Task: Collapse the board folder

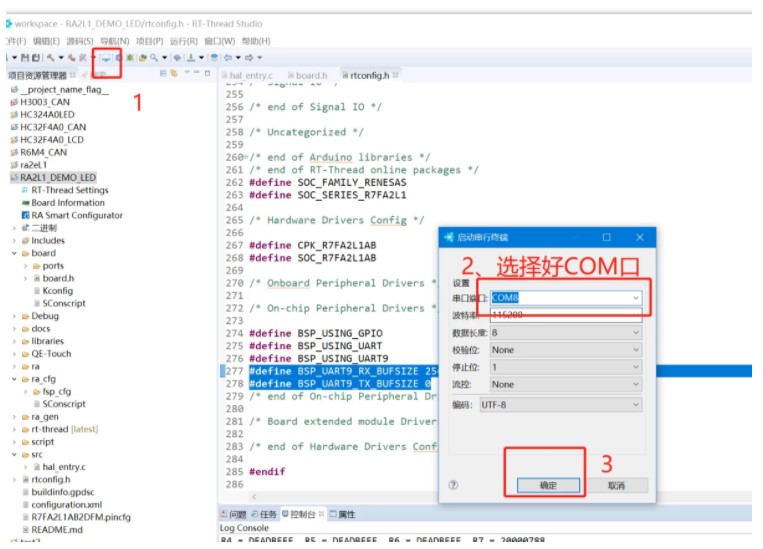Action: (x=14, y=253)
